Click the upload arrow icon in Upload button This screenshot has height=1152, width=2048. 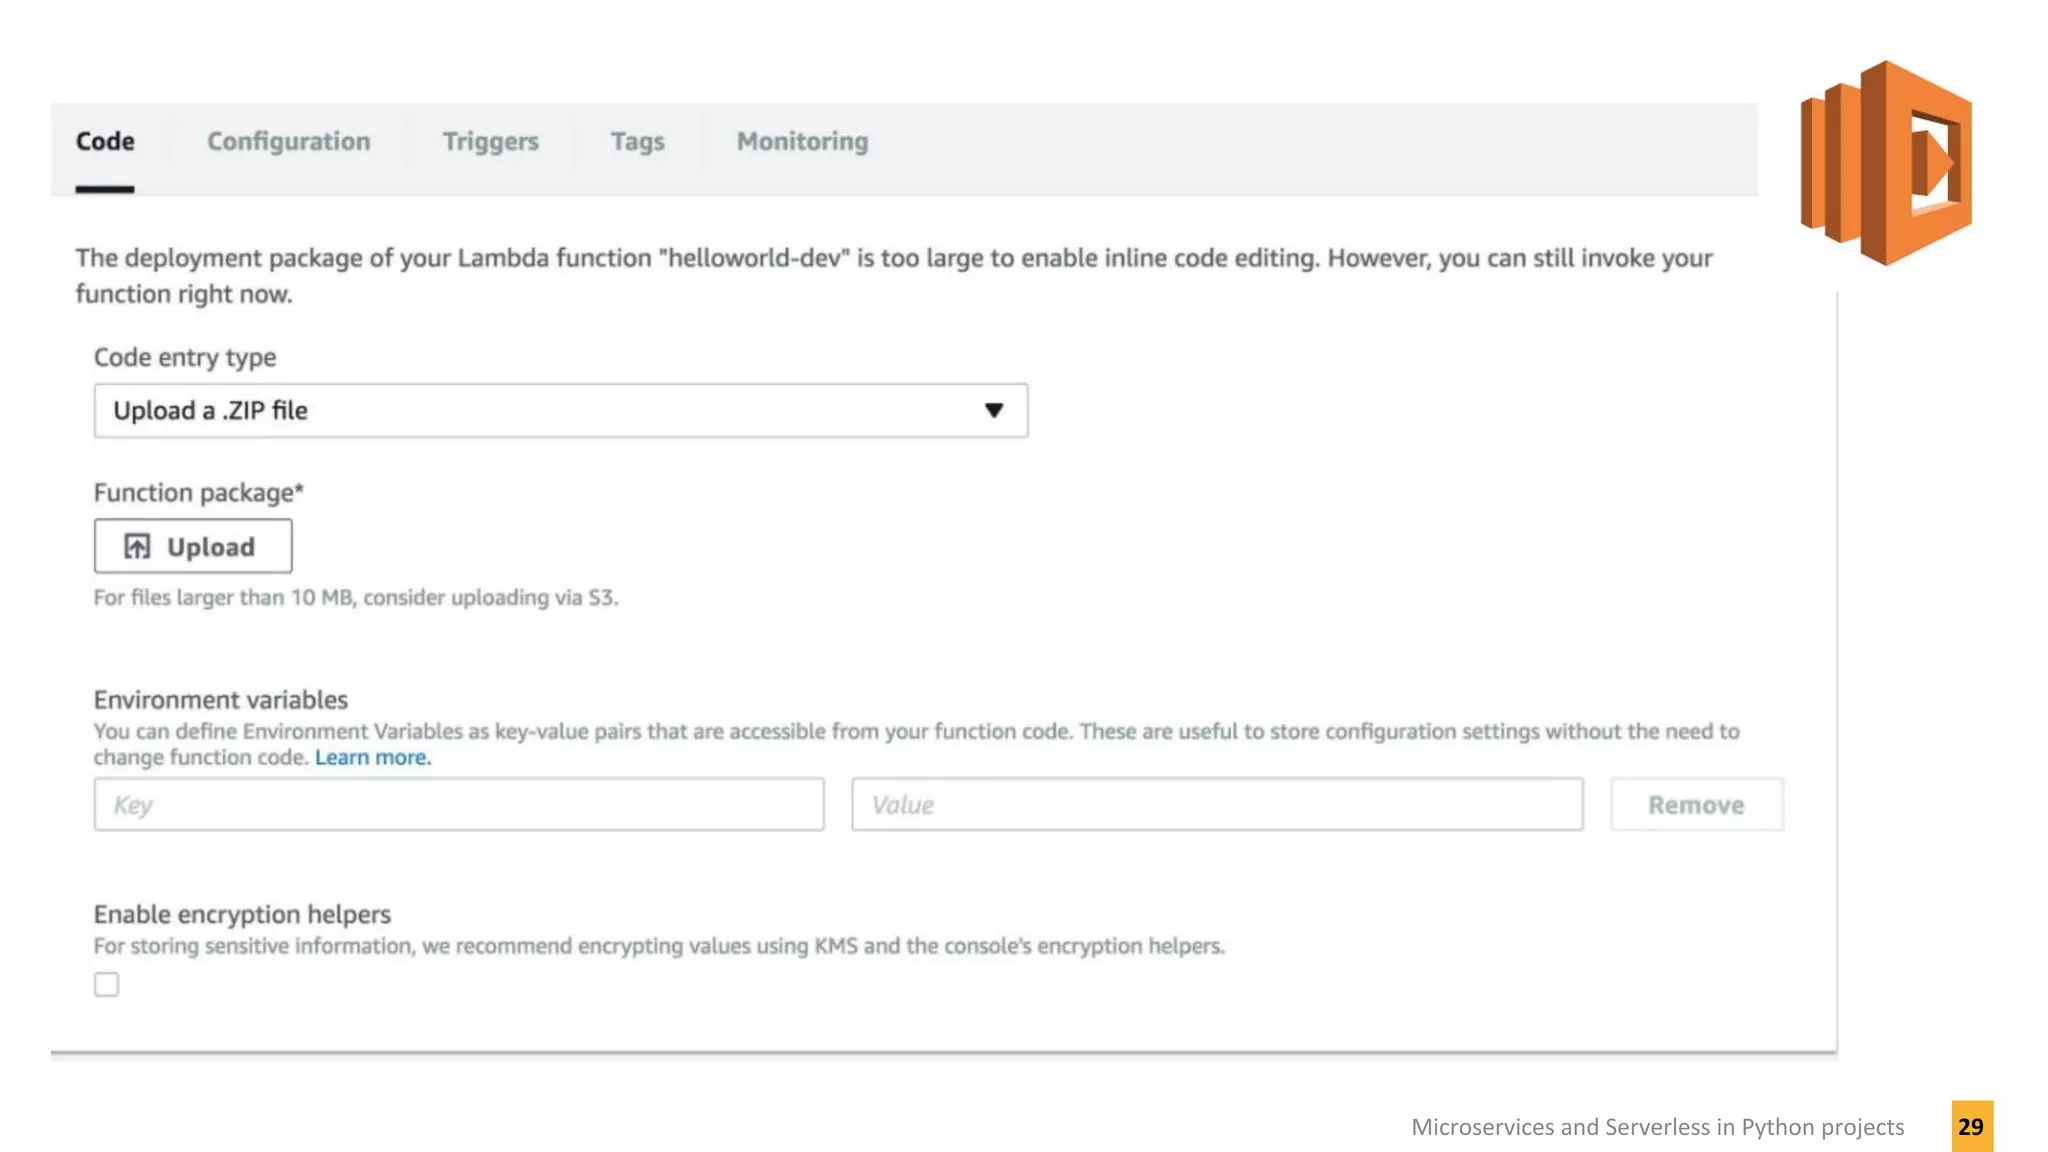[x=137, y=547]
